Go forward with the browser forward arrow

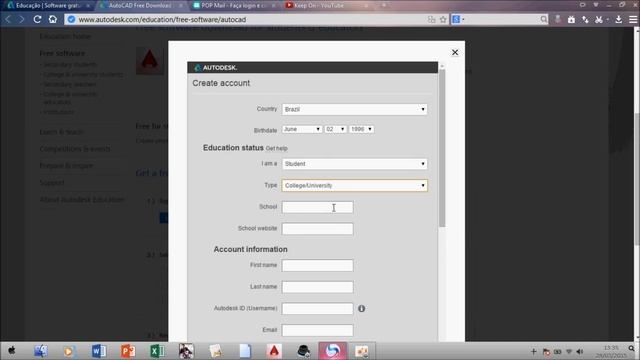[22, 19]
